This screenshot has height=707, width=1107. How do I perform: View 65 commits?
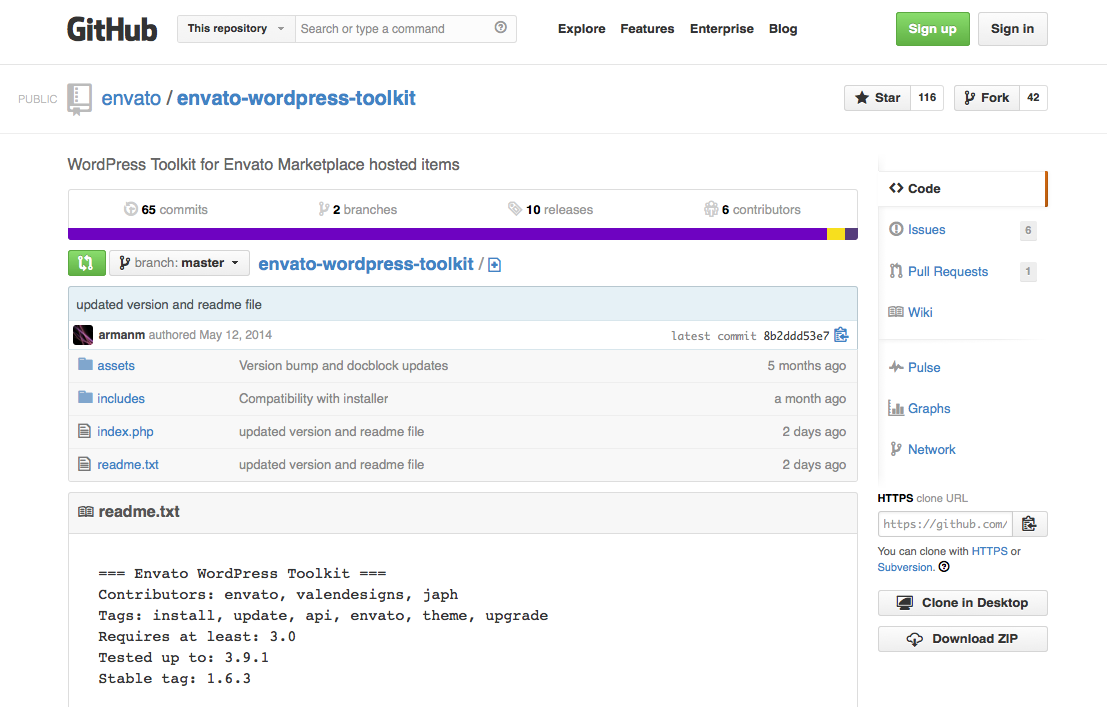click(x=166, y=209)
